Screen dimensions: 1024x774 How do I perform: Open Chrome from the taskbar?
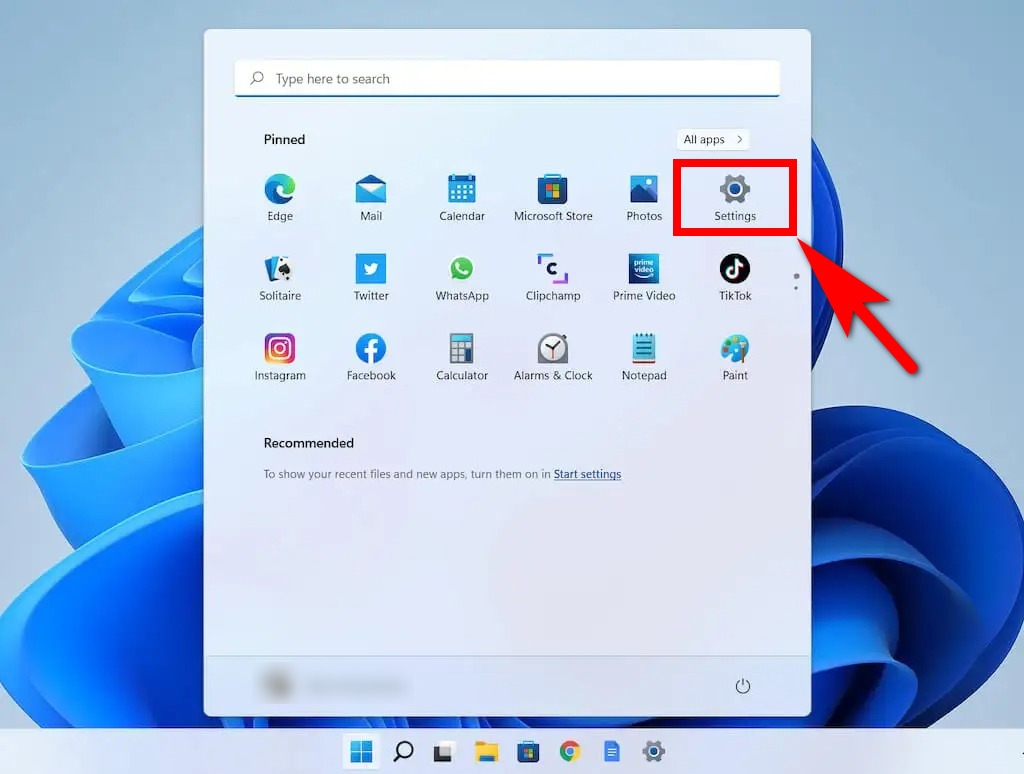(x=570, y=752)
